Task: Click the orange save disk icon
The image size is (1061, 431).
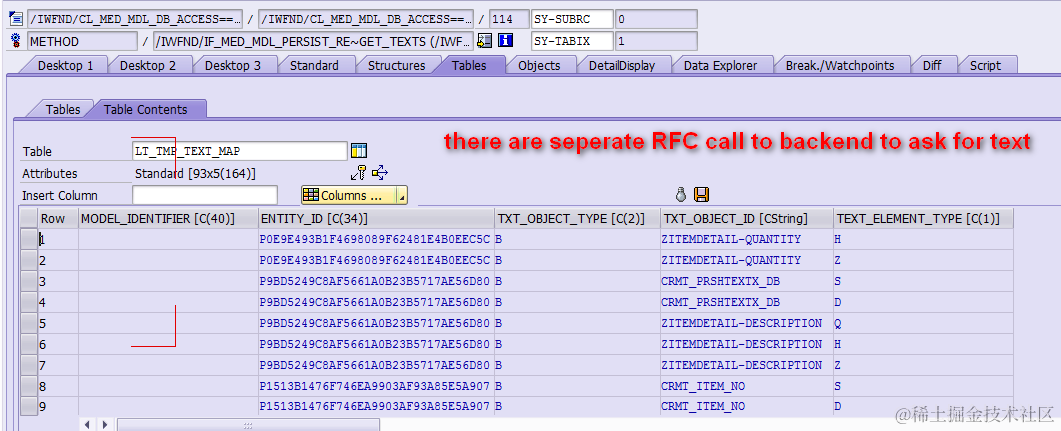Action: [x=702, y=195]
